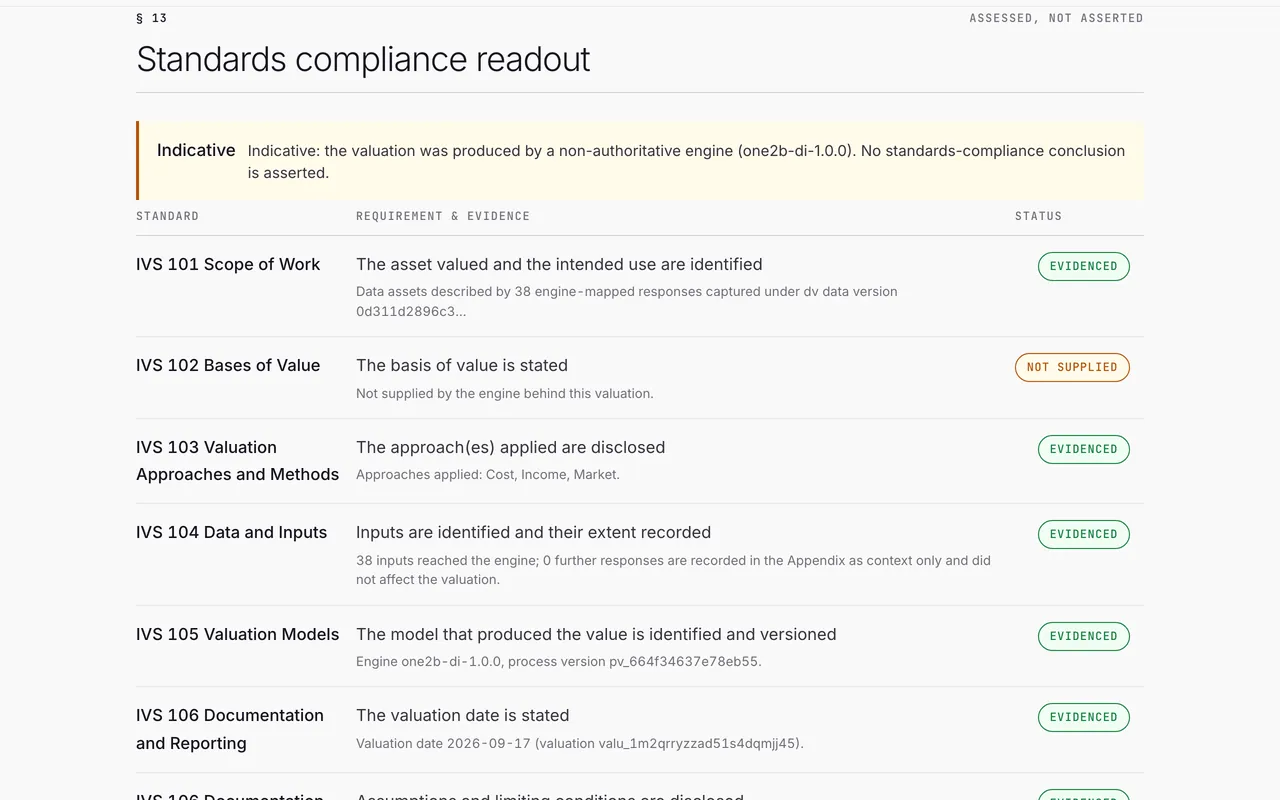
Task: Click the EVIDENCED badge for IVS 103
Action: (x=1084, y=449)
